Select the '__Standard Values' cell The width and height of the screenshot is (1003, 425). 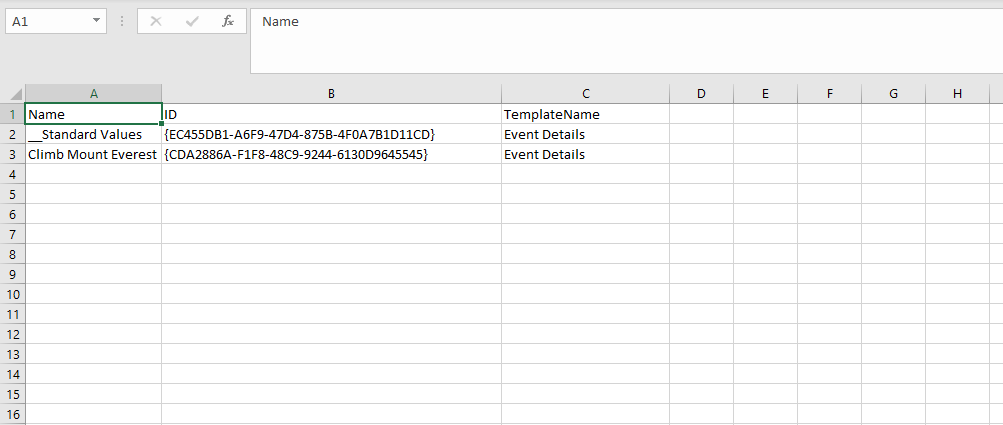point(93,134)
